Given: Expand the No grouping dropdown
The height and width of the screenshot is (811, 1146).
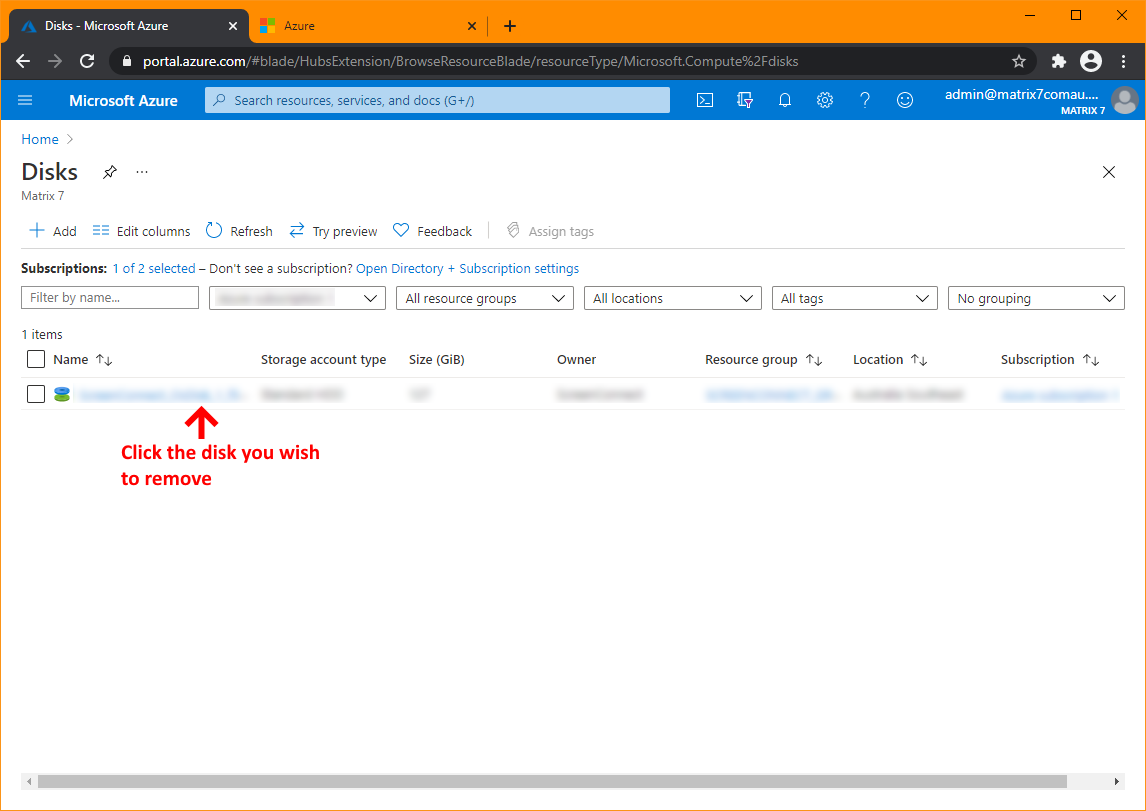Looking at the screenshot, I should (1036, 298).
